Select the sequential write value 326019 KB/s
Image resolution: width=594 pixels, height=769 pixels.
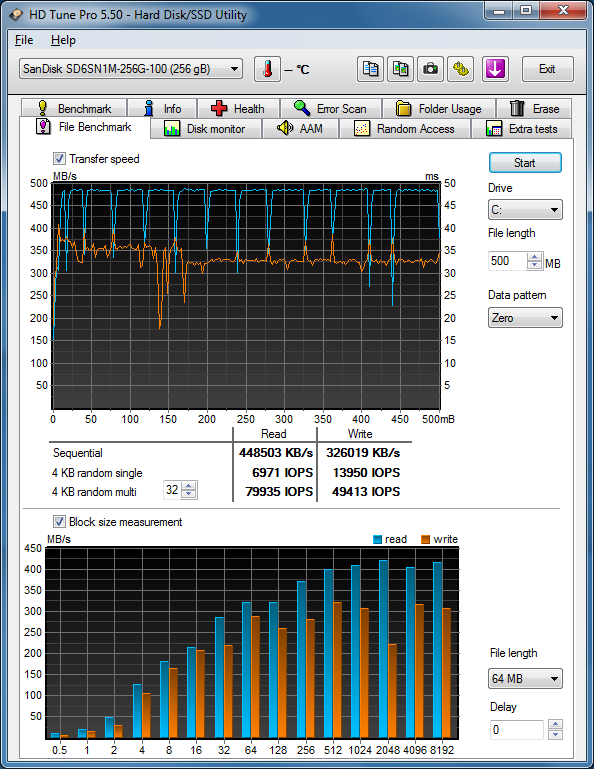(363, 453)
